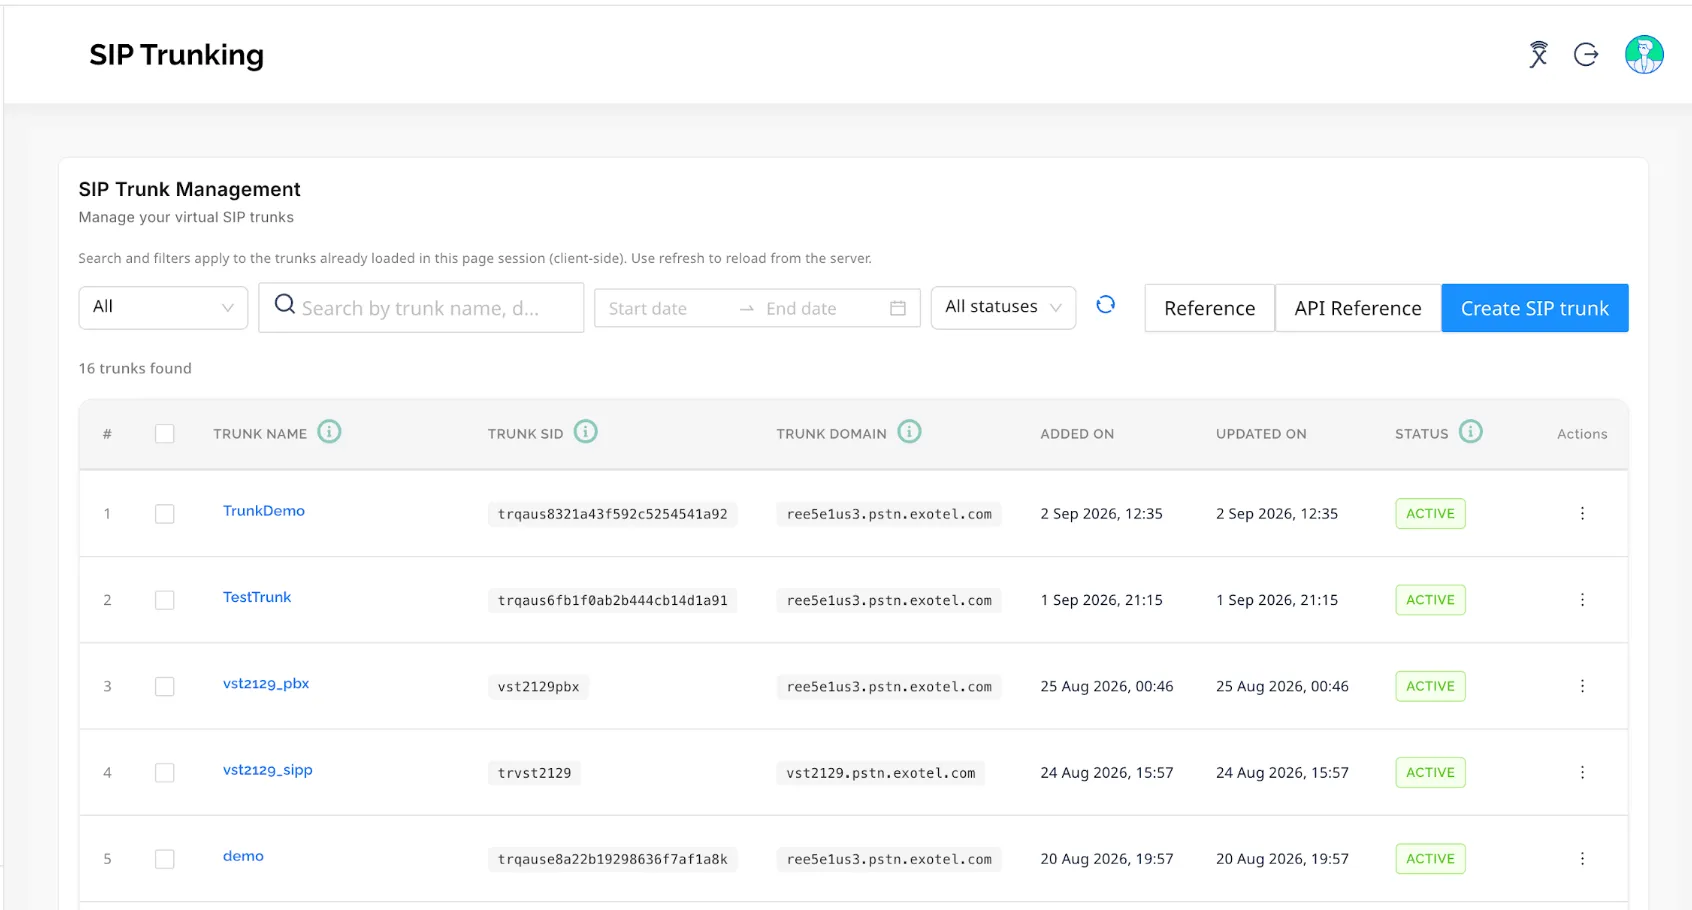Show info for Status column

[1471, 432]
